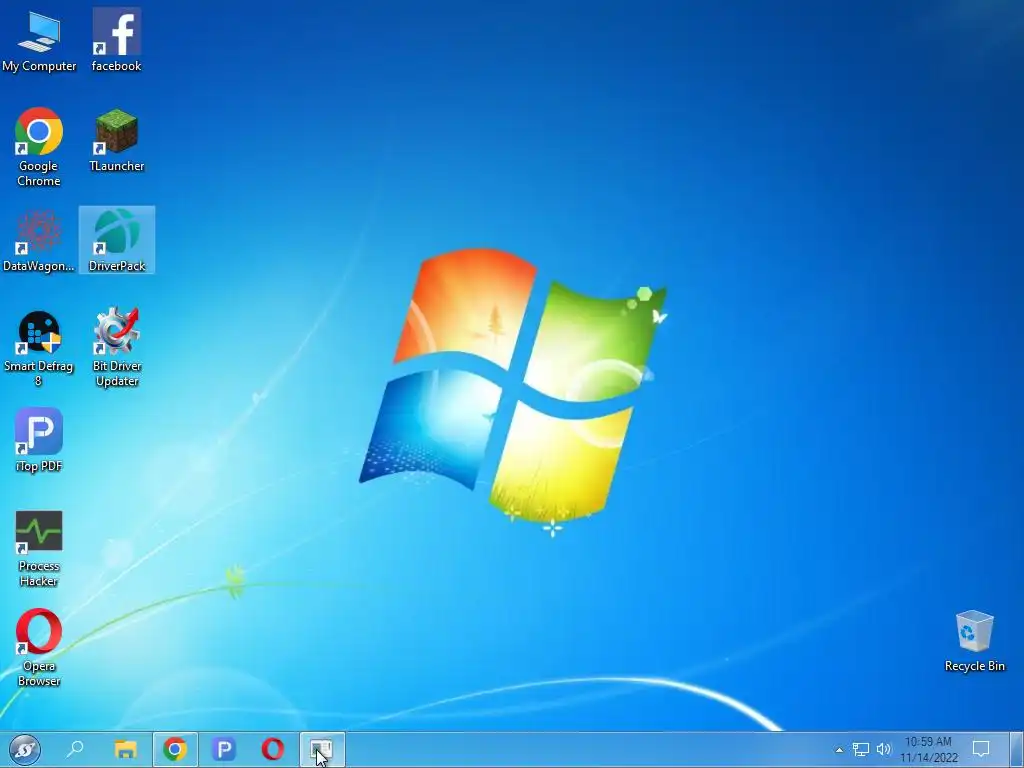Open taskbar search magnifier
1024x768 pixels.
pyautogui.click(x=75, y=749)
